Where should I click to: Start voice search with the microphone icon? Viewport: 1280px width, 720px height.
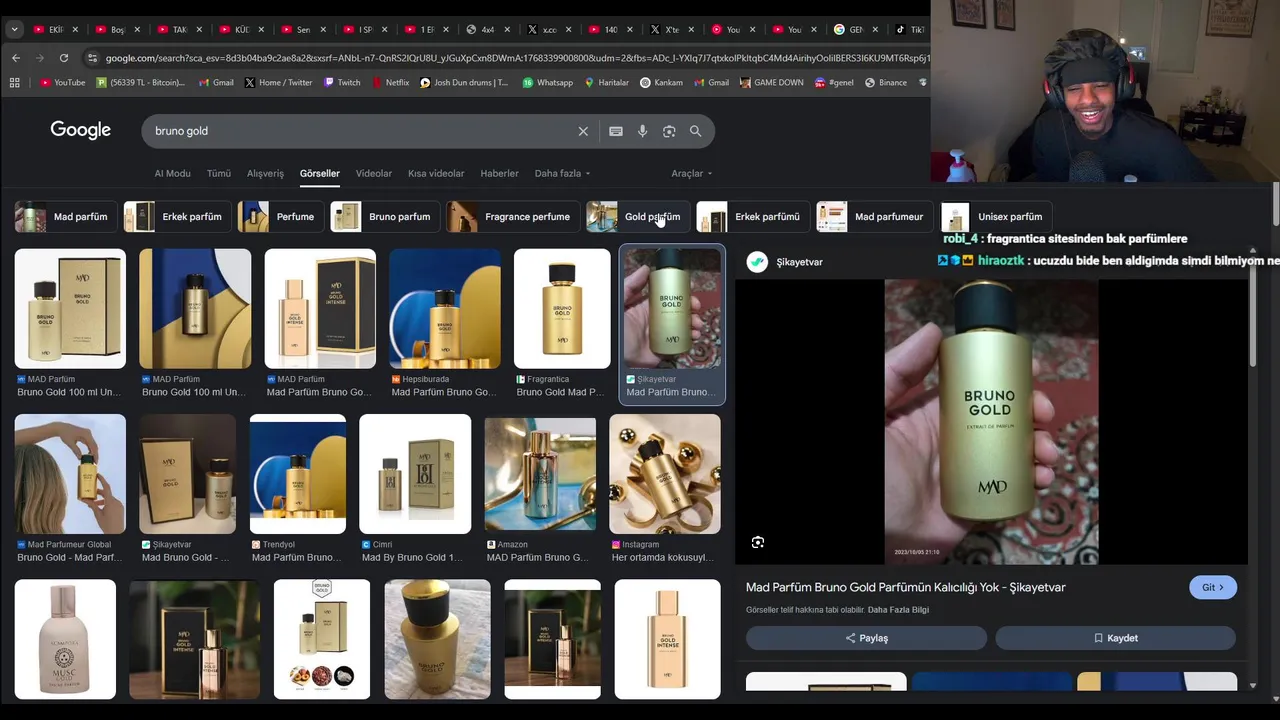pyautogui.click(x=642, y=131)
